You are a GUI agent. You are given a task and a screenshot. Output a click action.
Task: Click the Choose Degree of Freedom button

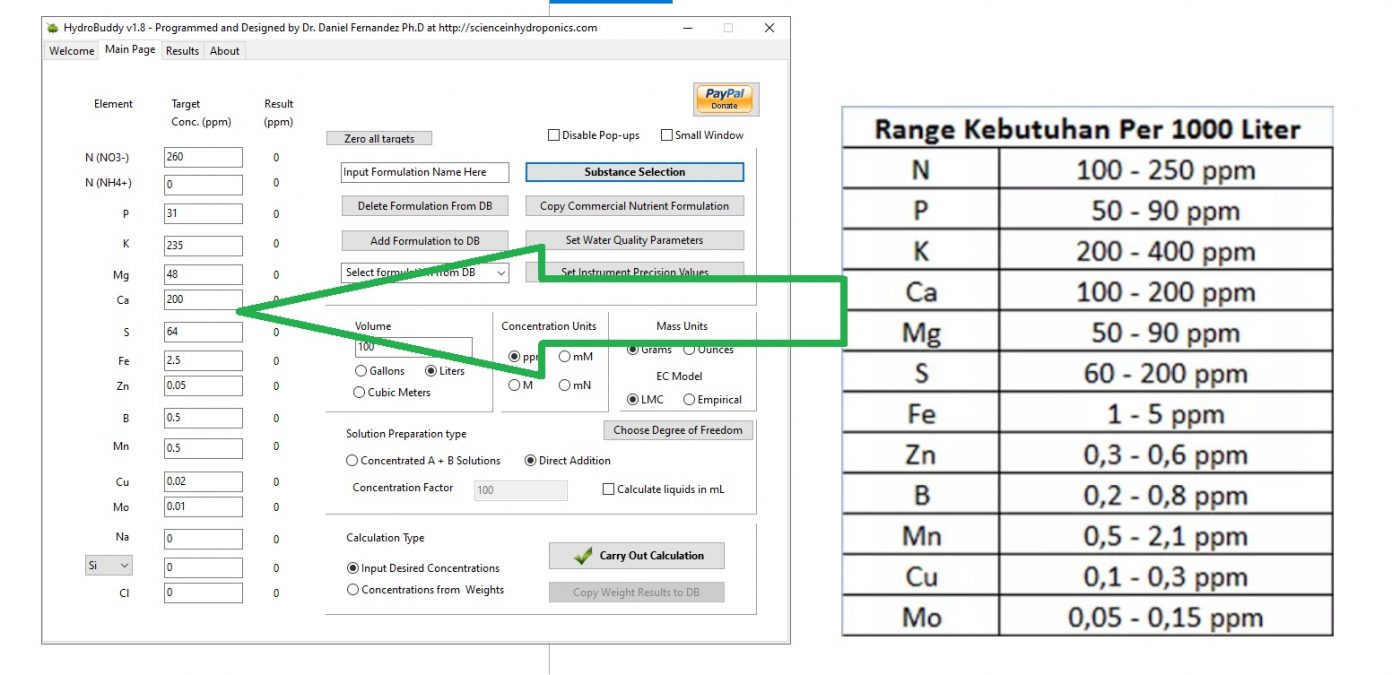pos(677,430)
